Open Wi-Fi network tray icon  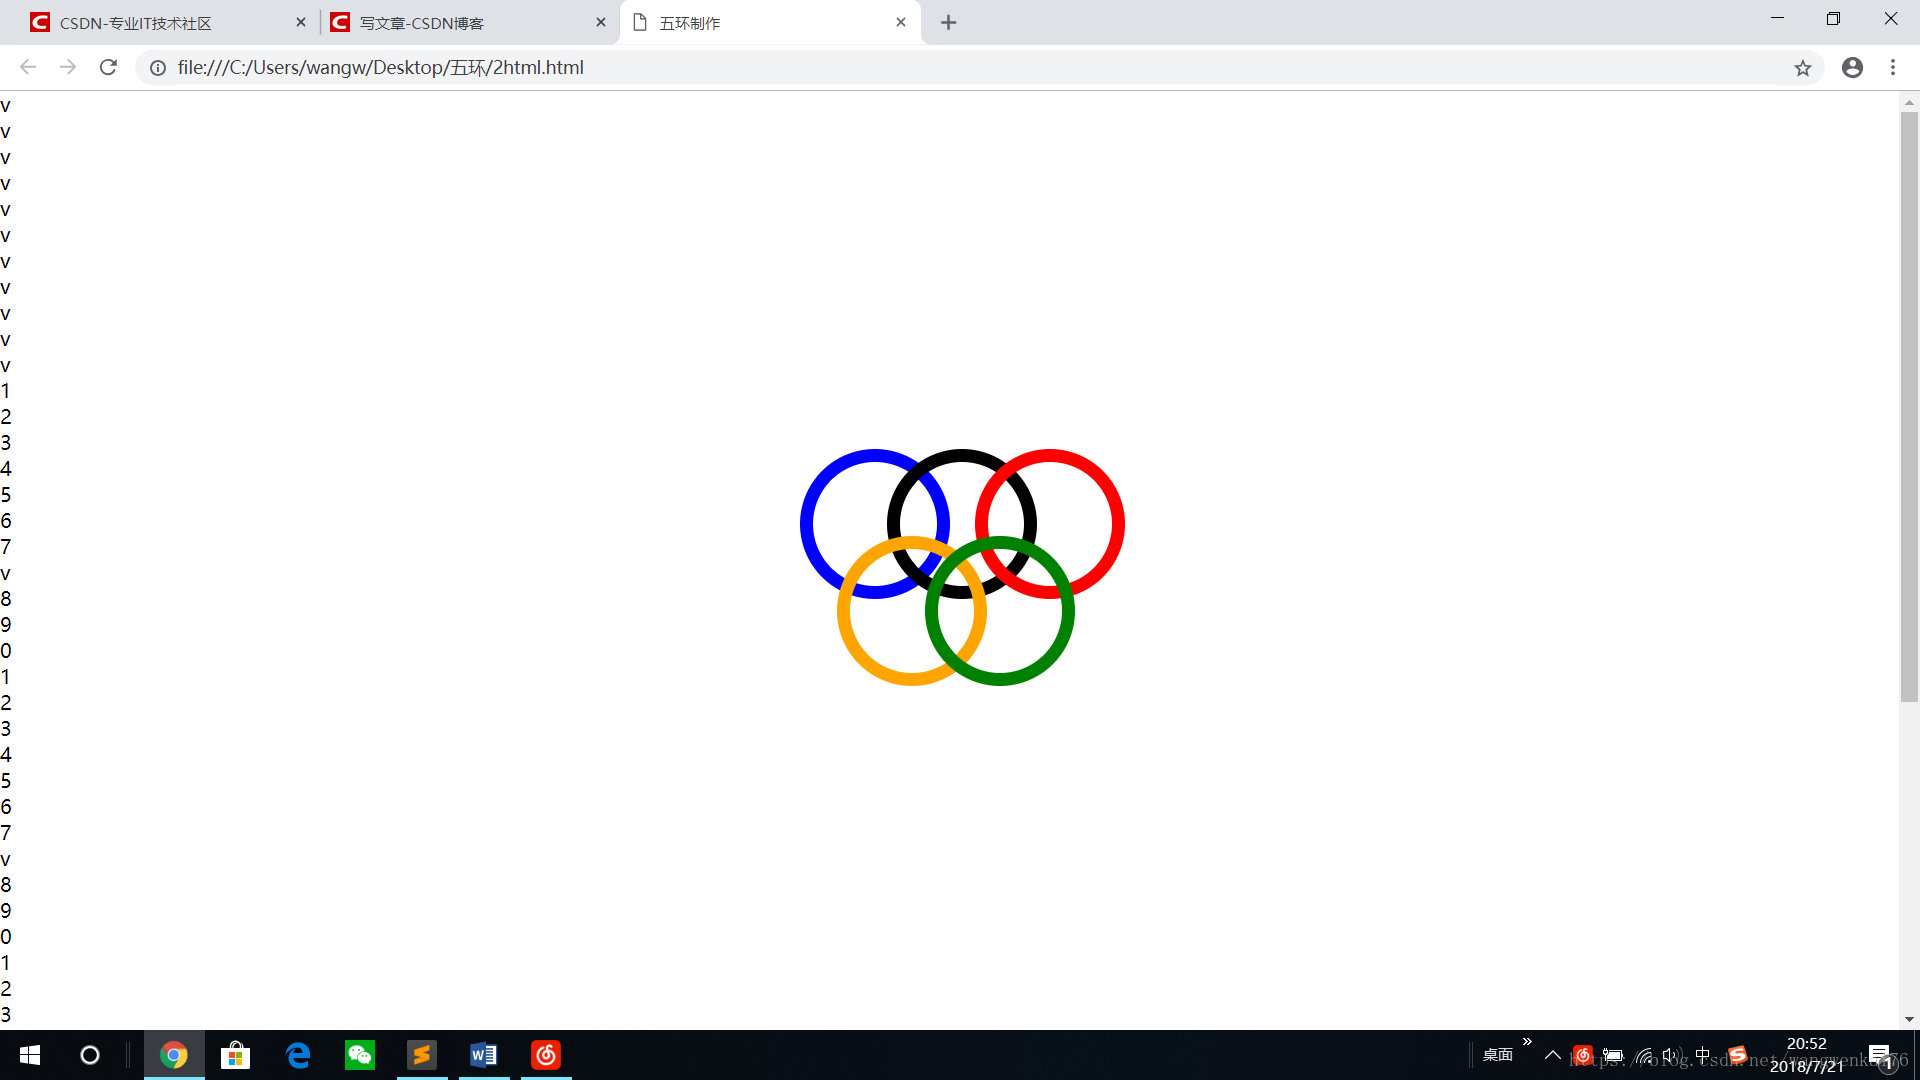coord(1645,1055)
